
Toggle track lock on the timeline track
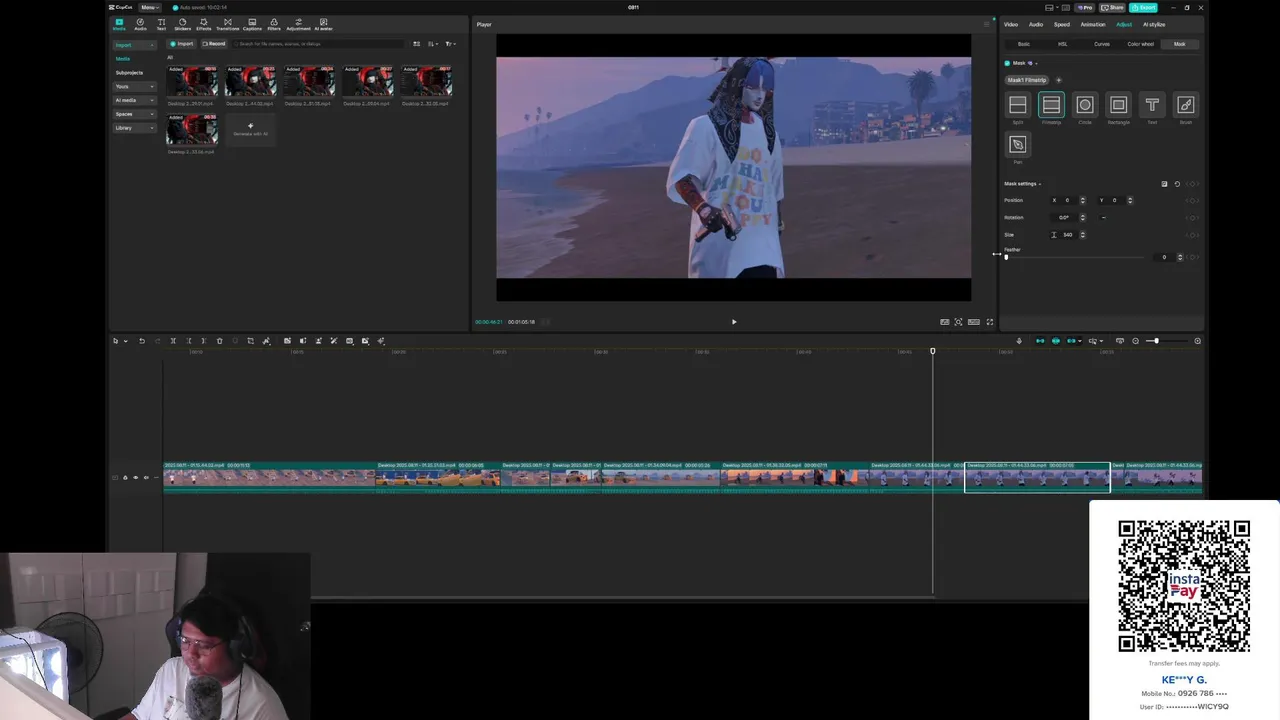[x=125, y=478]
